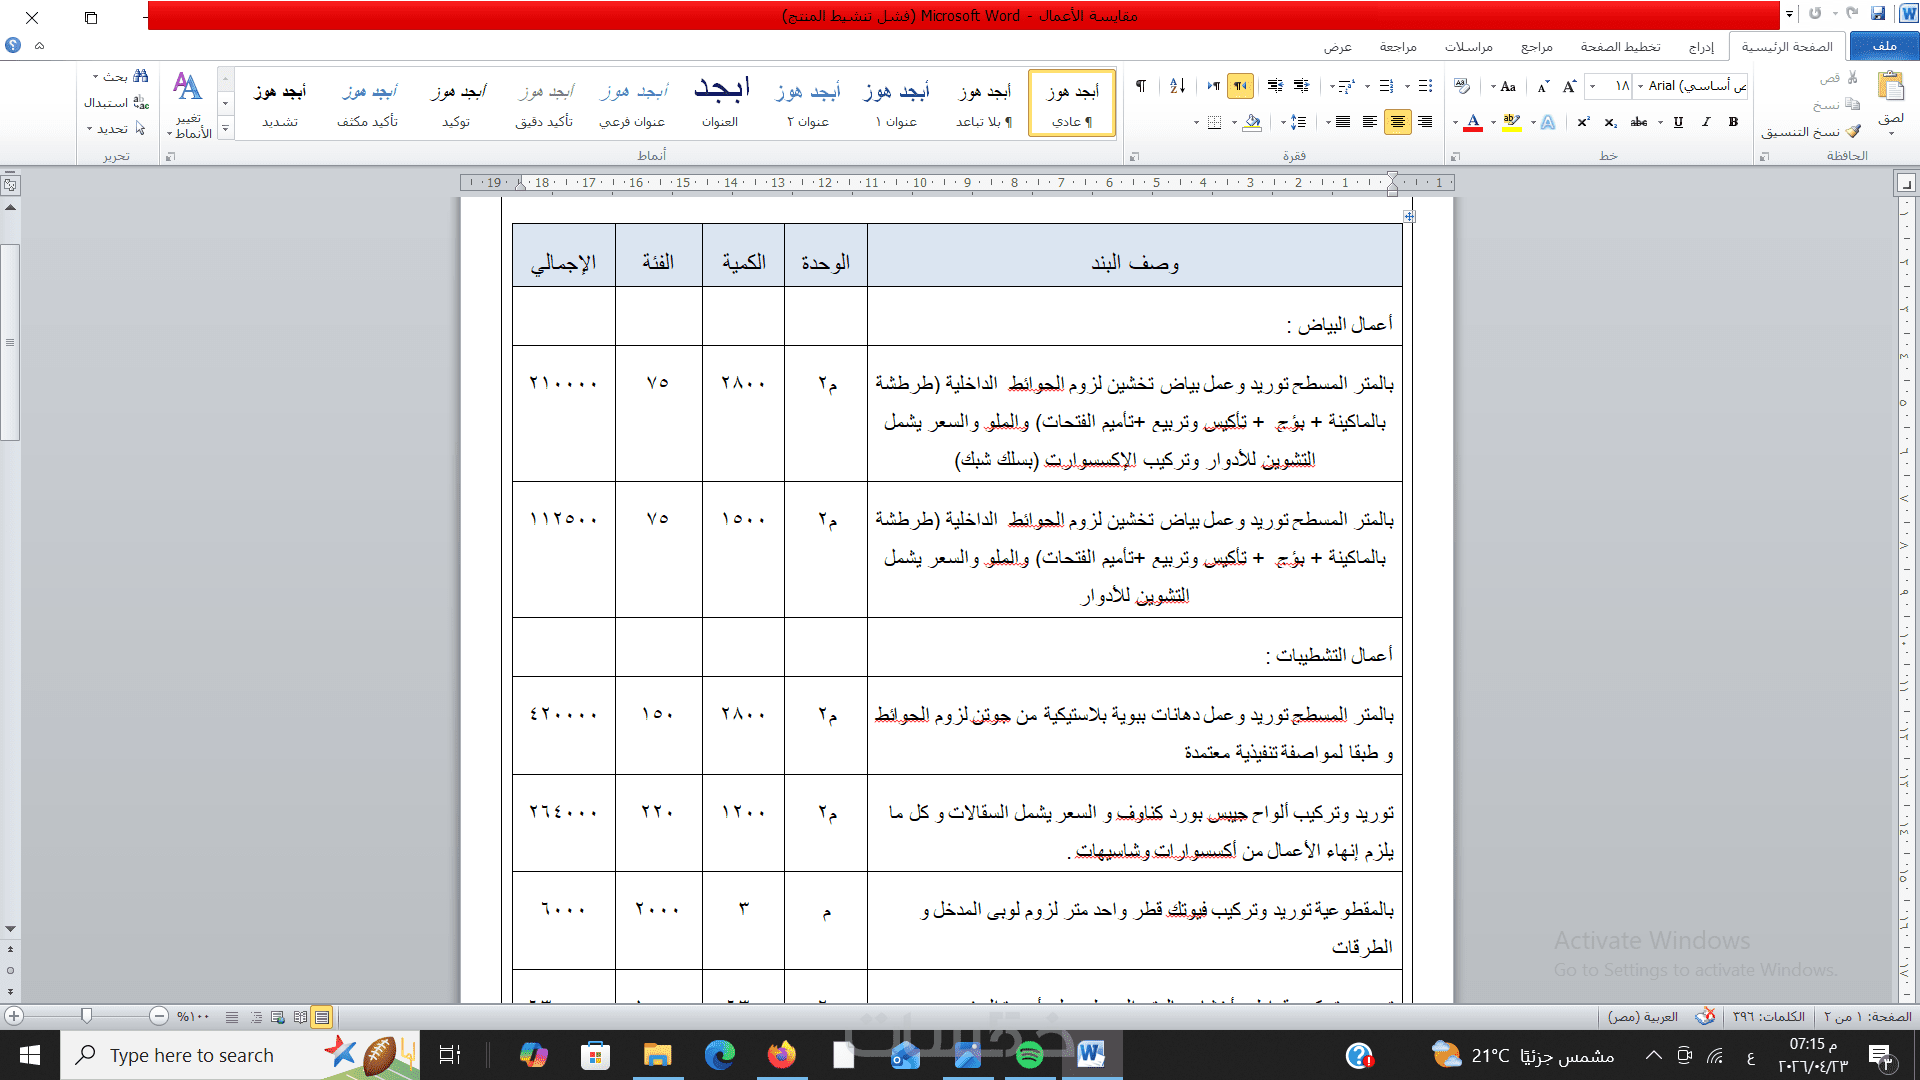The image size is (1920, 1080).
Task: Open the إدراج (Insert) ribbon tab
Action: (x=1700, y=47)
